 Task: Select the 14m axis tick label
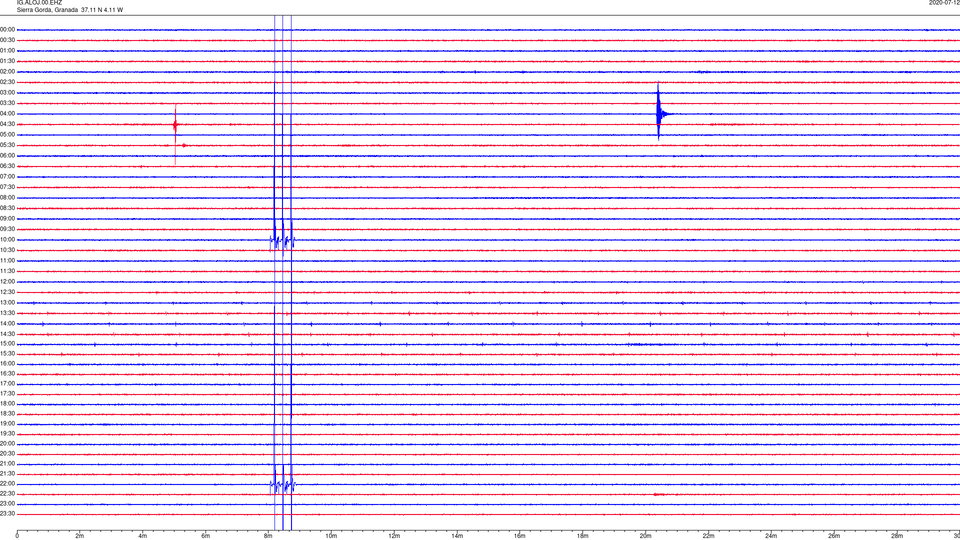tap(457, 536)
